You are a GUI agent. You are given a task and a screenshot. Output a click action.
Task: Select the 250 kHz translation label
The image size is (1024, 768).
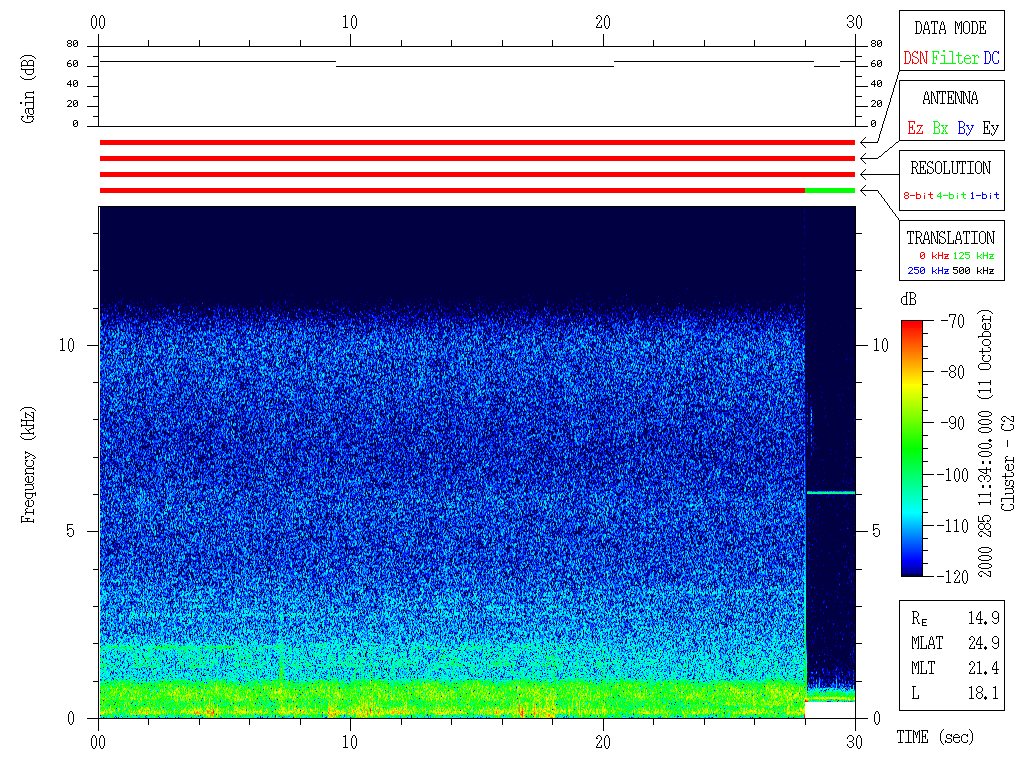click(x=924, y=270)
